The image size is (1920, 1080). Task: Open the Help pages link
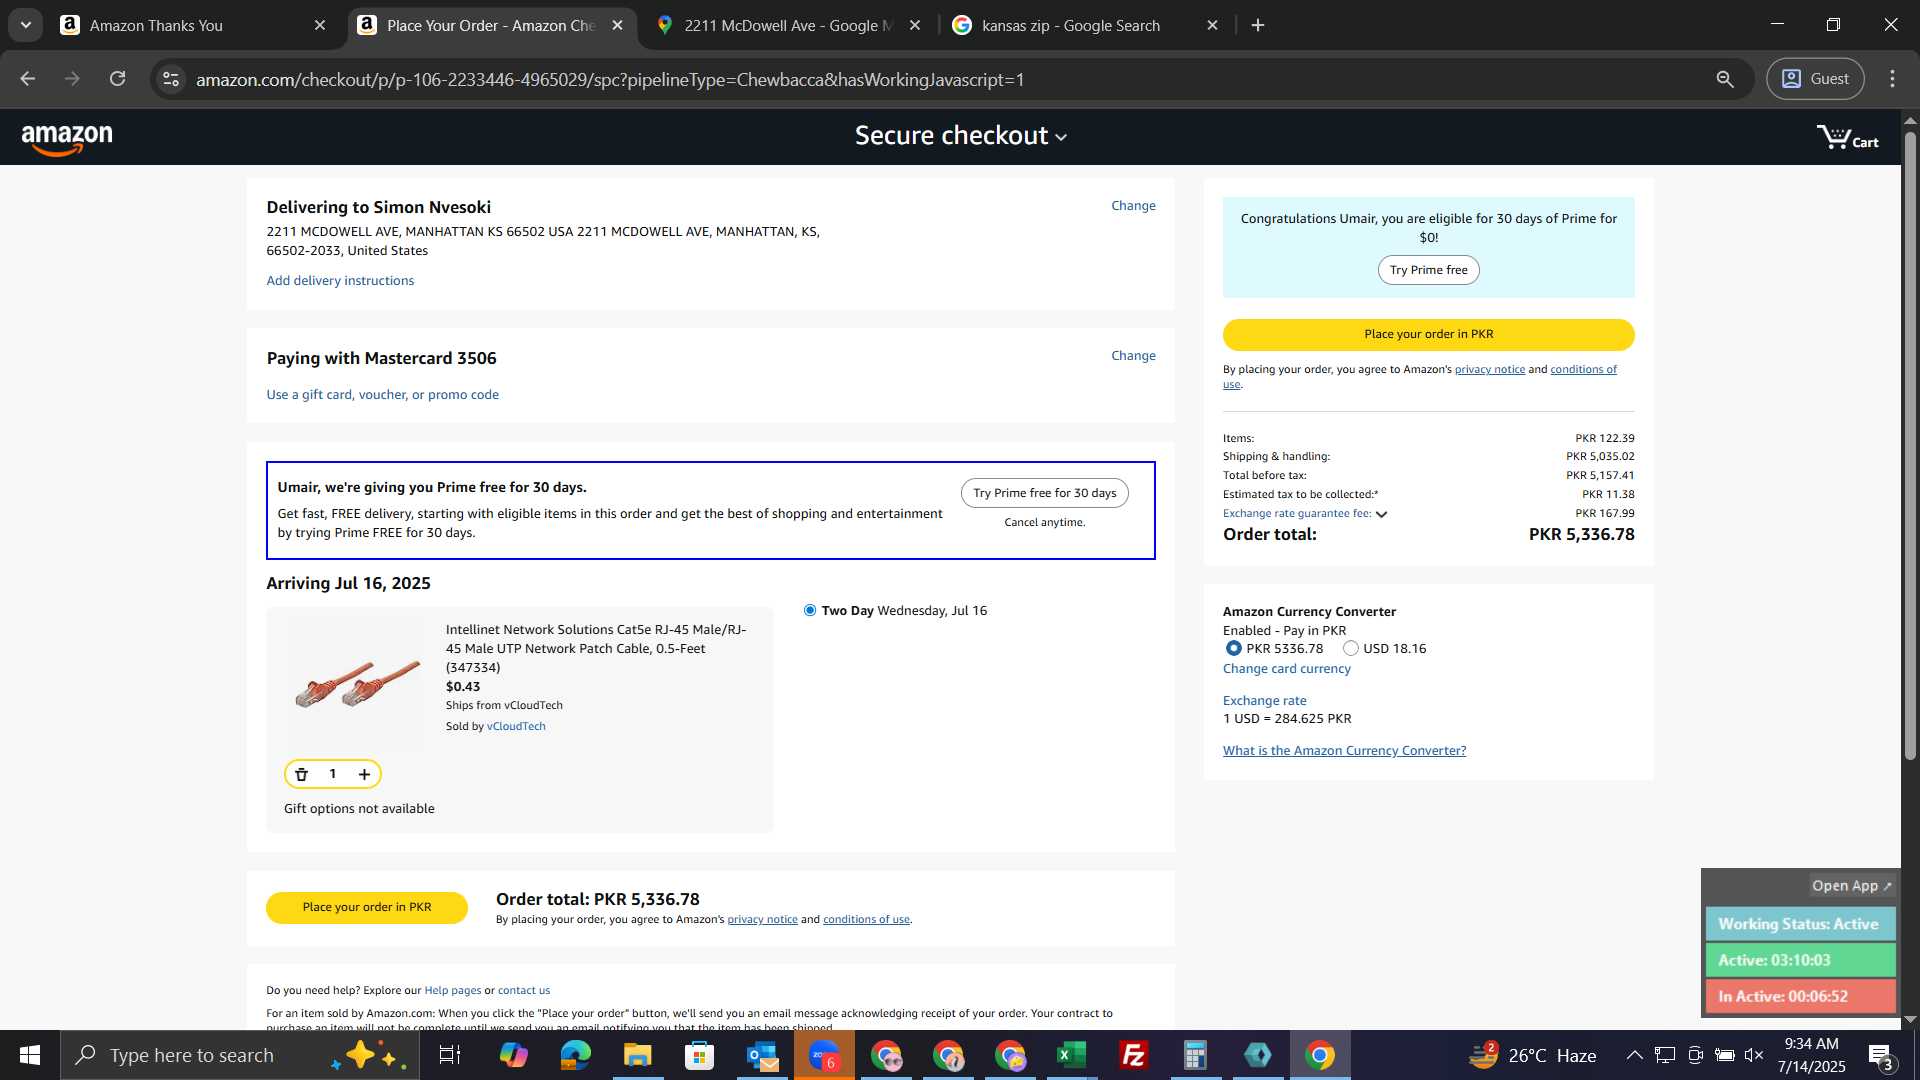452,991
